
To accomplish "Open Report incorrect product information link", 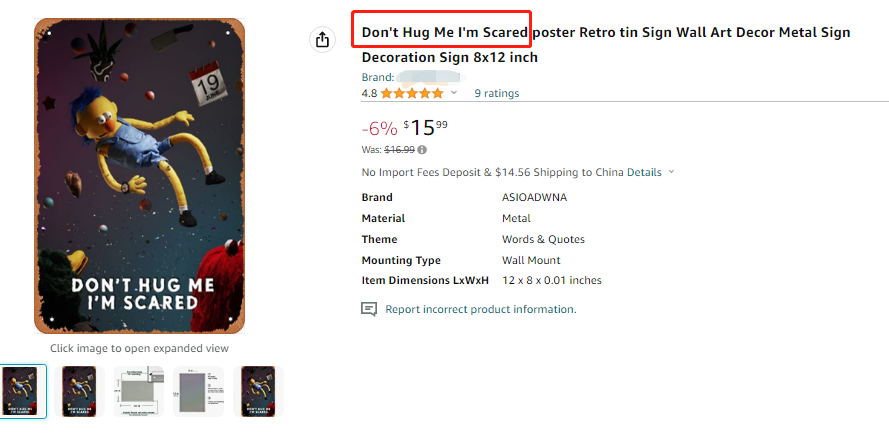I will (481, 310).
